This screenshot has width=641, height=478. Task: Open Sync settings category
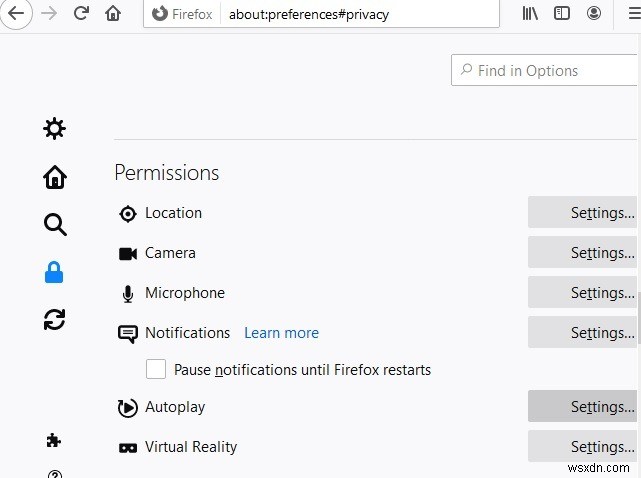coord(55,319)
